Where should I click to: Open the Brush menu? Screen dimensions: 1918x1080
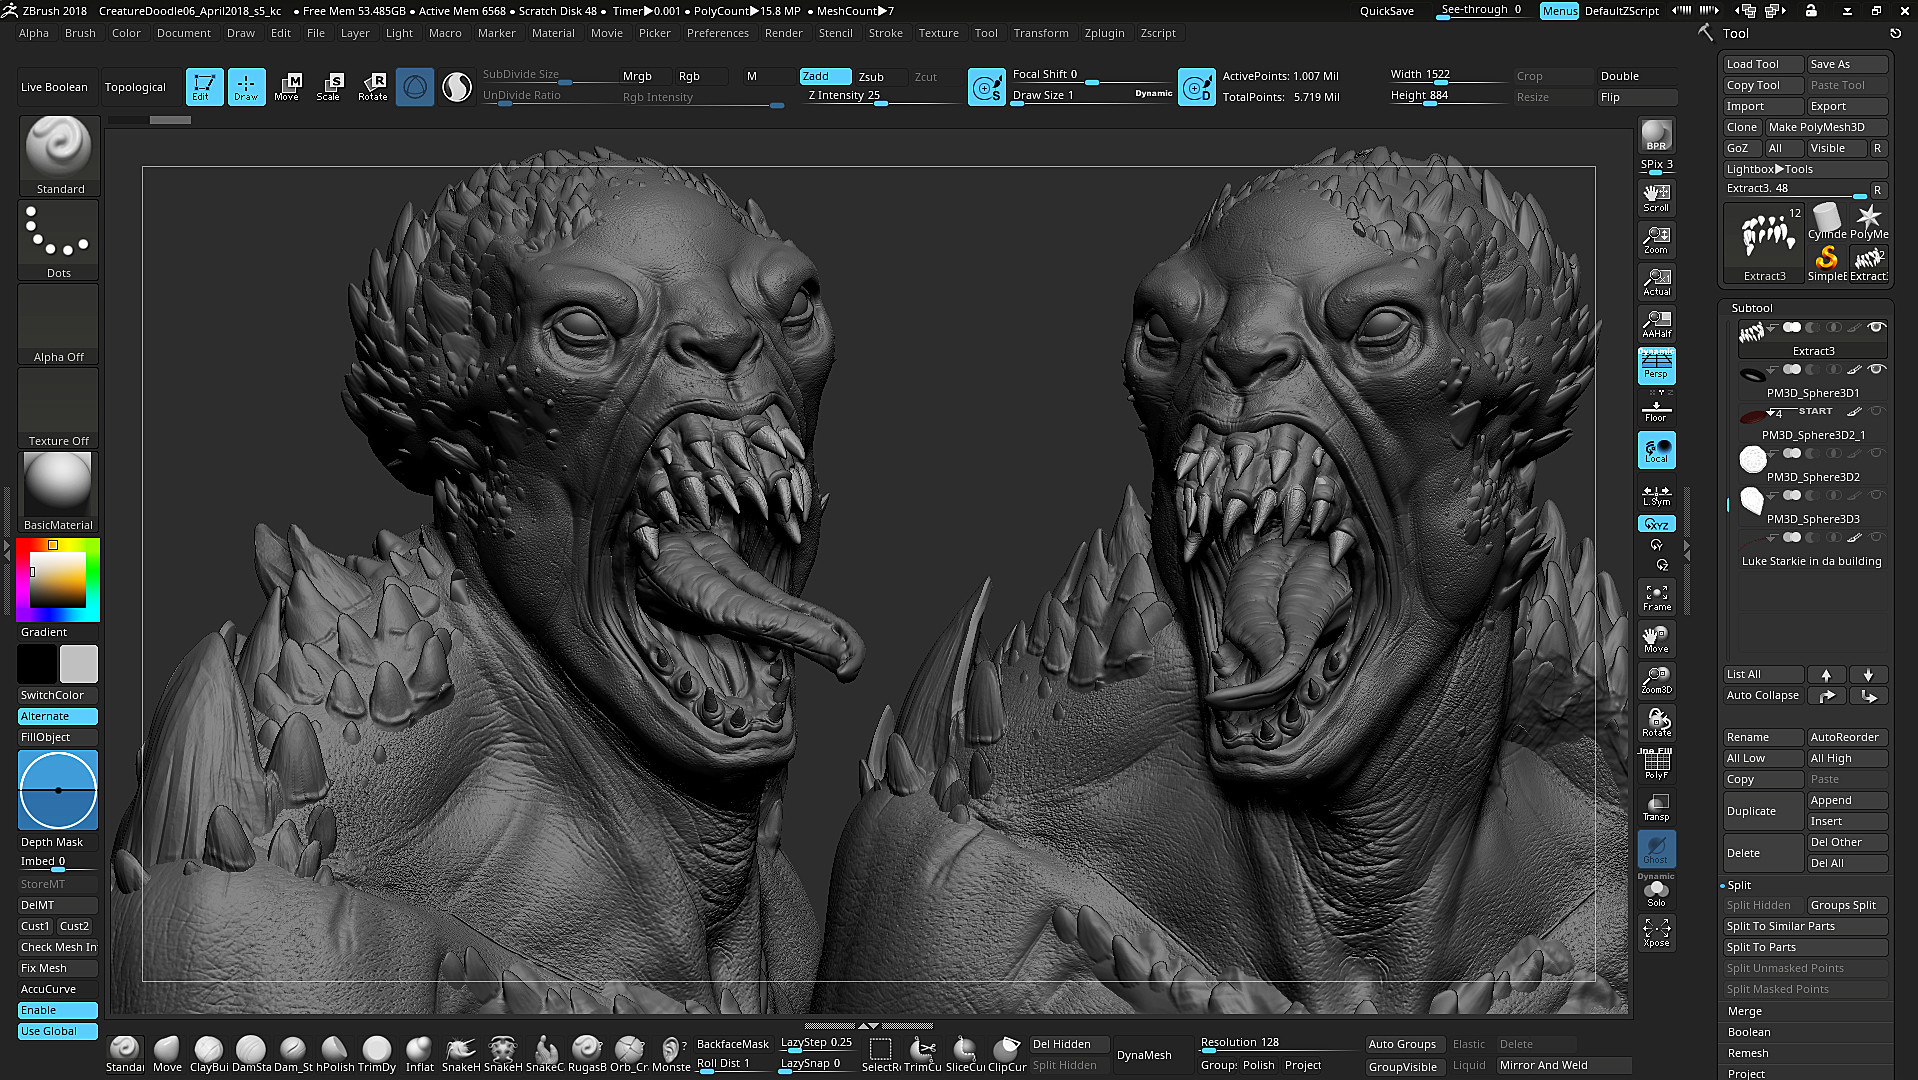coord(80,33)
